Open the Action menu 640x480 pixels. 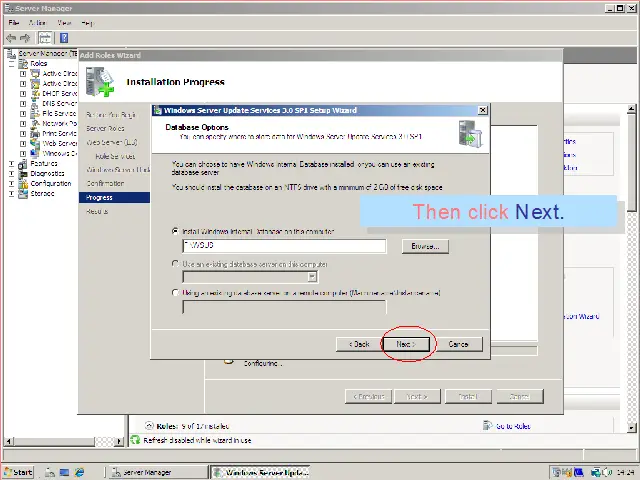click(37, 23)
